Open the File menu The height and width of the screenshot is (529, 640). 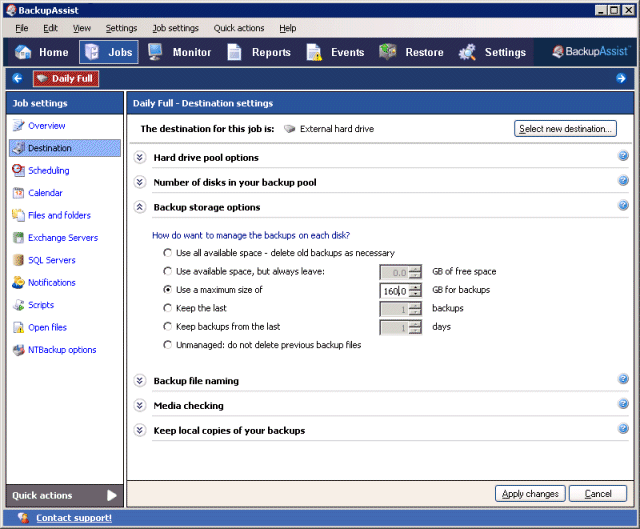pyautogui.click(x=22, y=28)
